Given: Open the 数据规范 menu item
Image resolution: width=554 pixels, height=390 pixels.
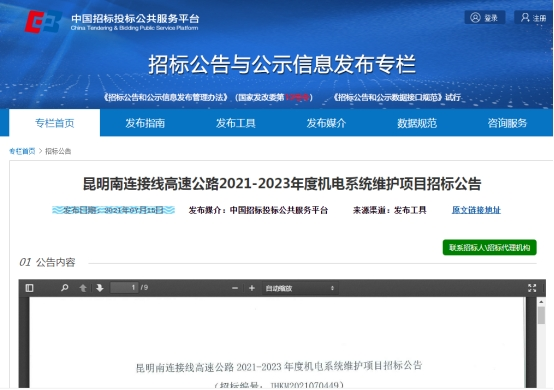Looking at the screenshot, I should (x=417, y=123).
